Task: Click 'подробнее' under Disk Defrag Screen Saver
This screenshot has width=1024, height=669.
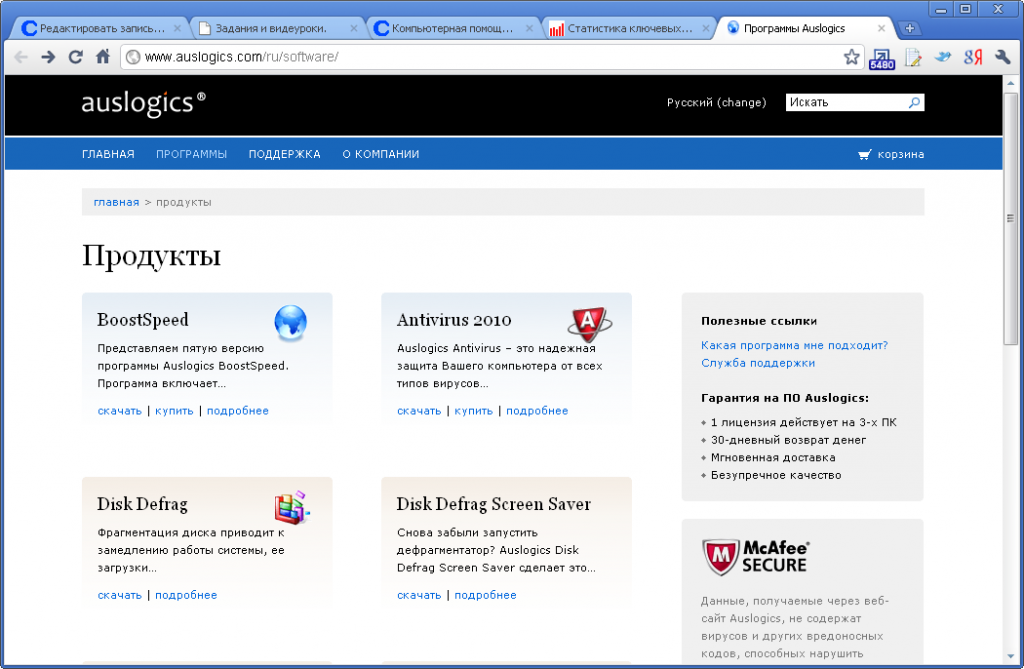Action: [485, 595]
